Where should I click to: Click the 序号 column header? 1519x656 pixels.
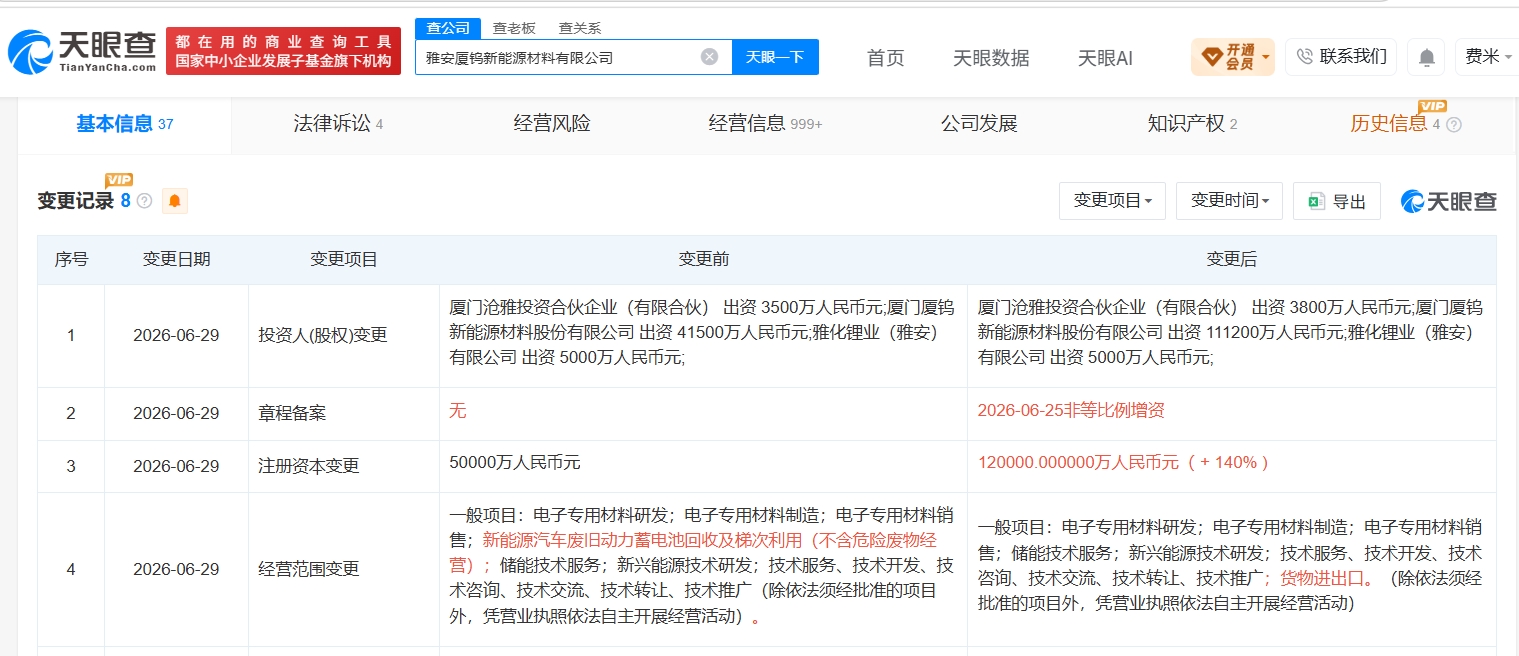pos(71,260)
